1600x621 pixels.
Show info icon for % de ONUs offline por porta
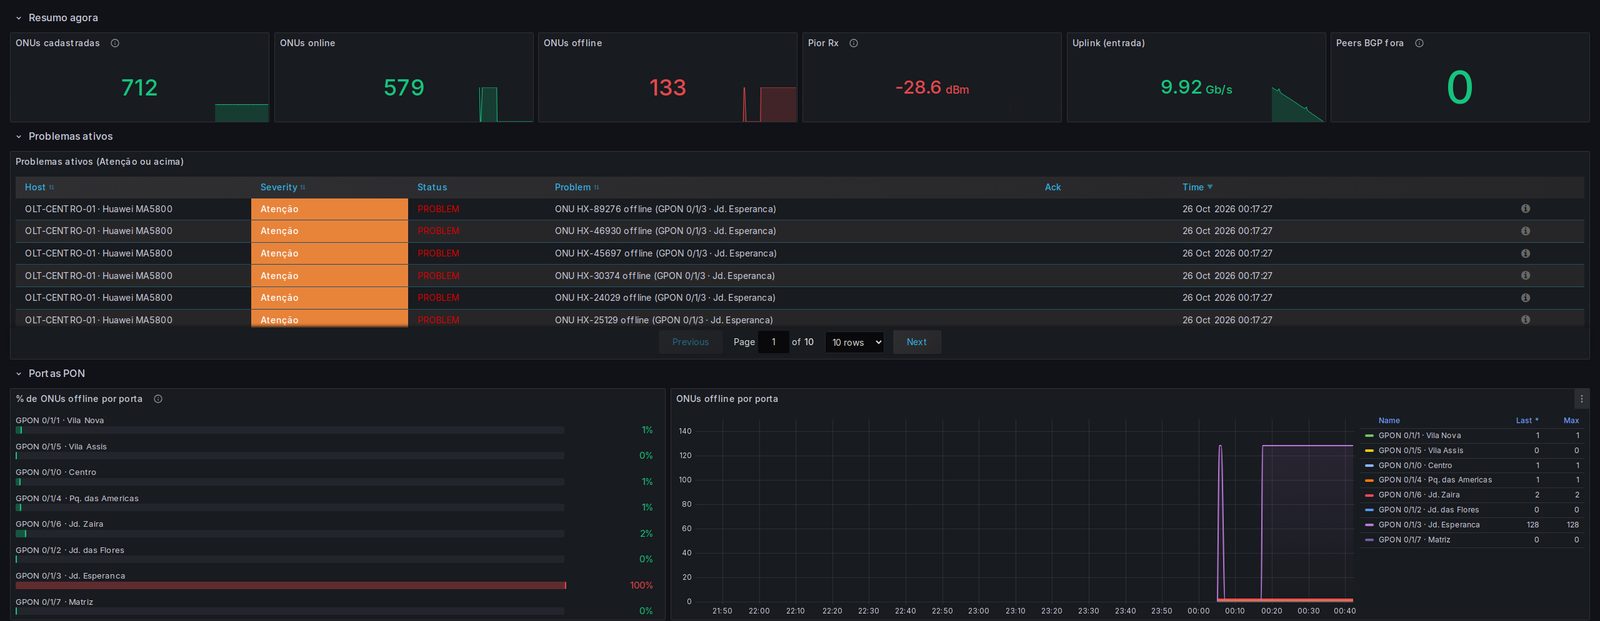[x=158, y=399]
